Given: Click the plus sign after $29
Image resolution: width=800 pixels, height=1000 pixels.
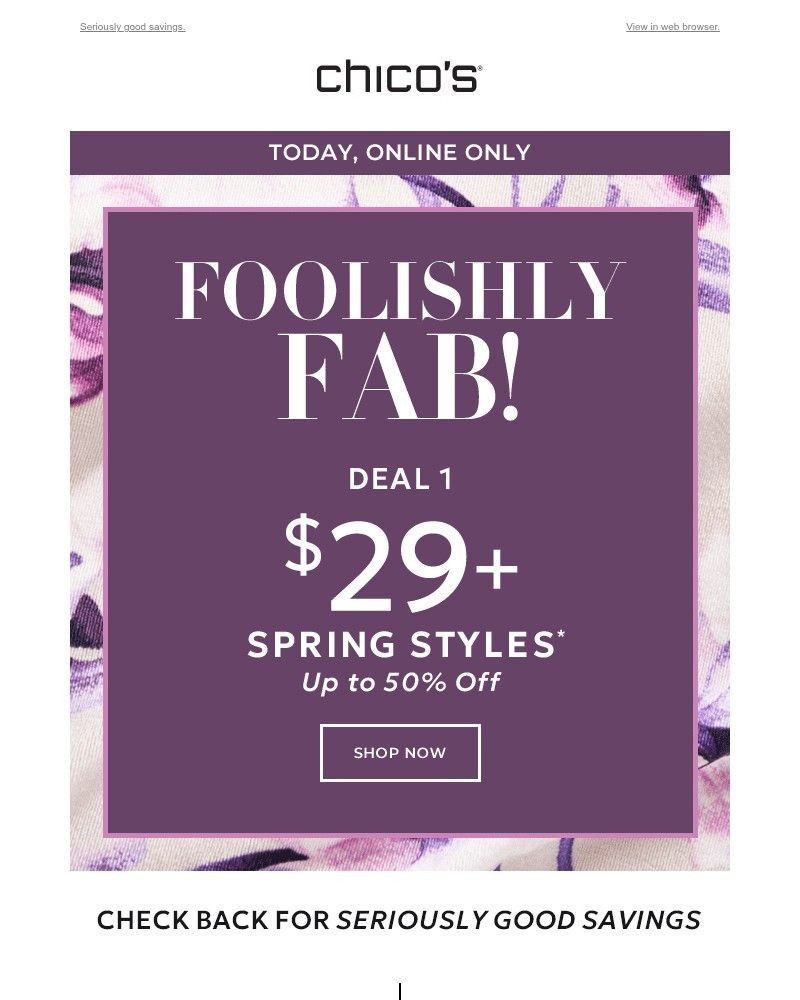Looking at the screenshot, I should [497, 570].
